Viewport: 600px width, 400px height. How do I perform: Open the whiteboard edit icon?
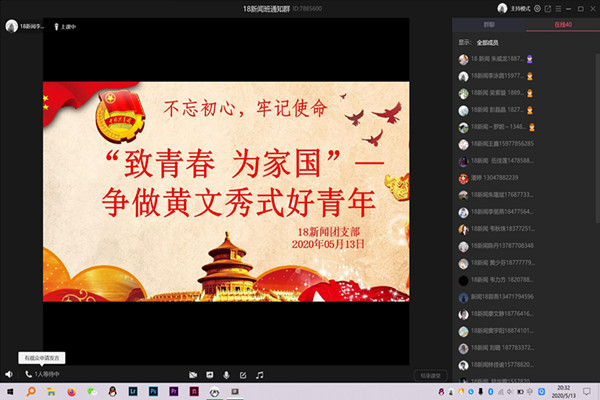[243, 375]
